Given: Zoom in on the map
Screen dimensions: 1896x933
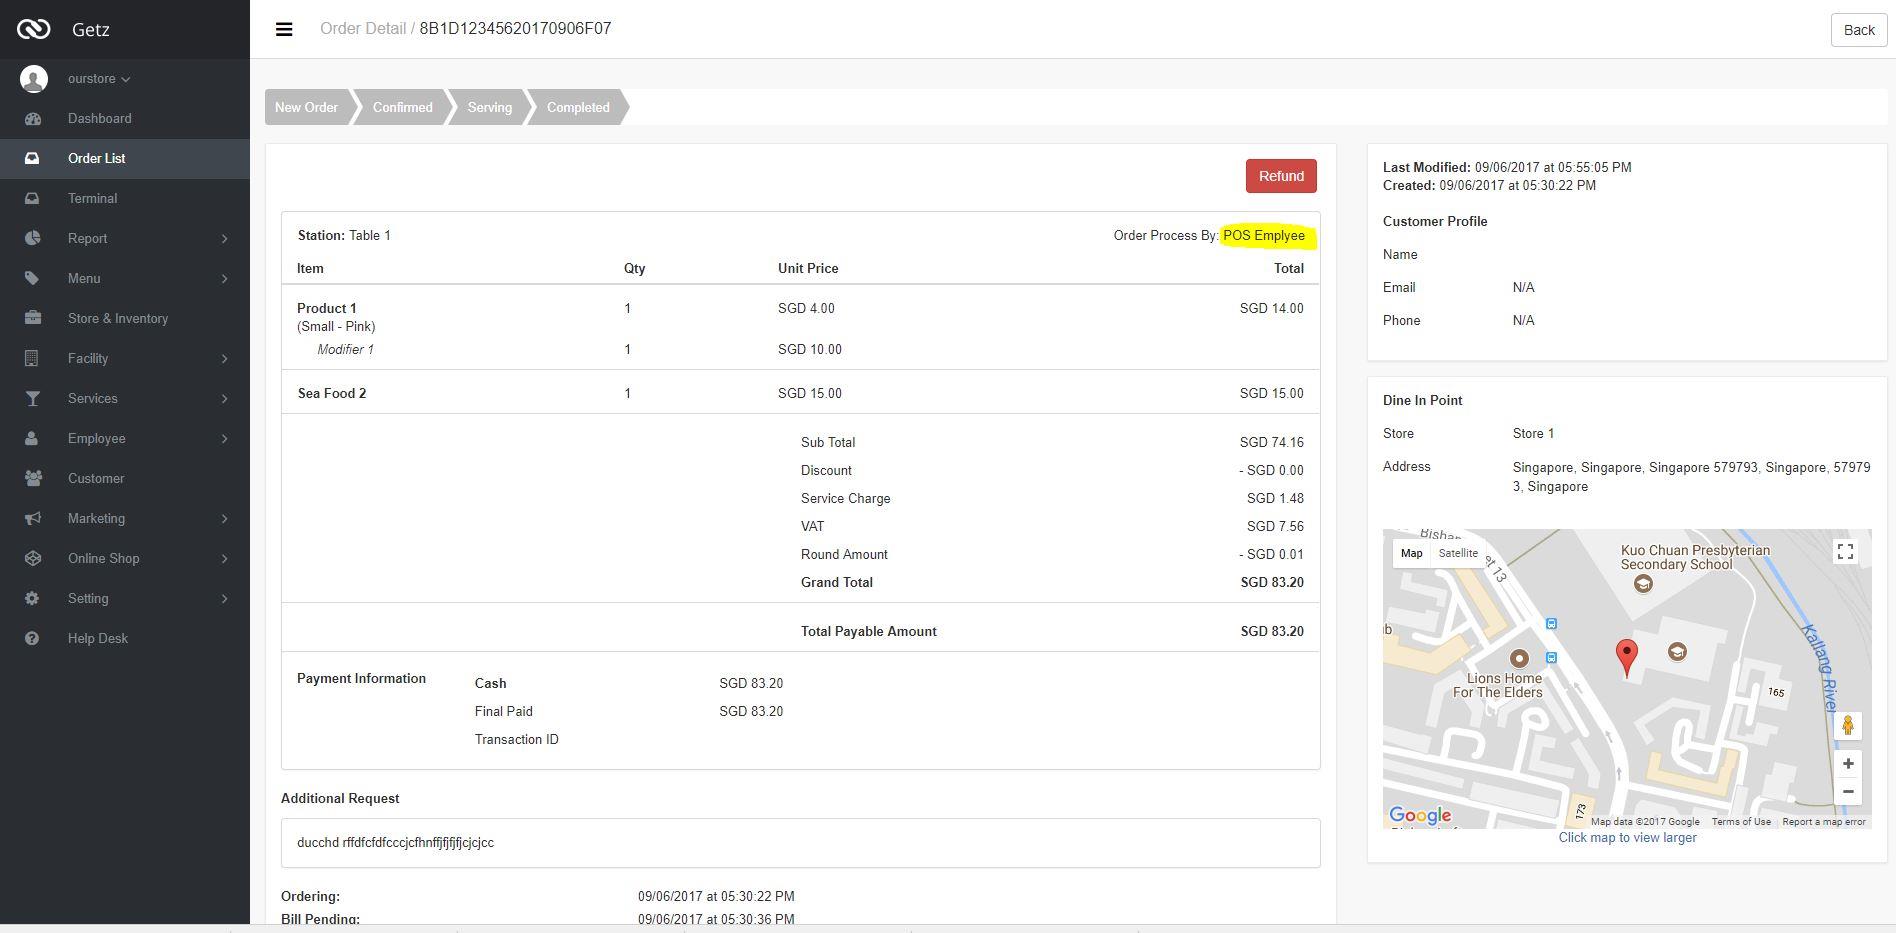Looking at the screenshot, I should pyautogui.click(x=1847, y=764).
